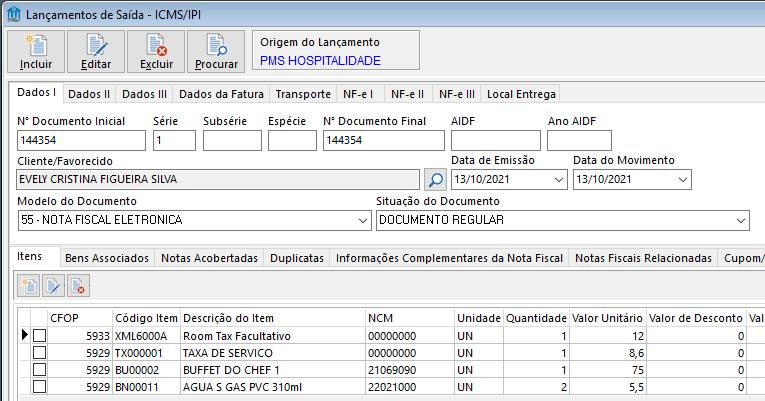Open the Dados da Fatura tab

tap(221, 94)
